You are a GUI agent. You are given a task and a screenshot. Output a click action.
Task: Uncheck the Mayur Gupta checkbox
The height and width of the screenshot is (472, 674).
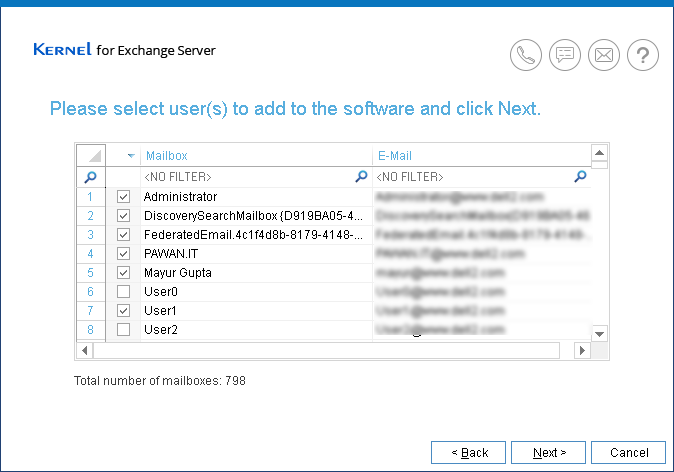[x=123, y=273]
